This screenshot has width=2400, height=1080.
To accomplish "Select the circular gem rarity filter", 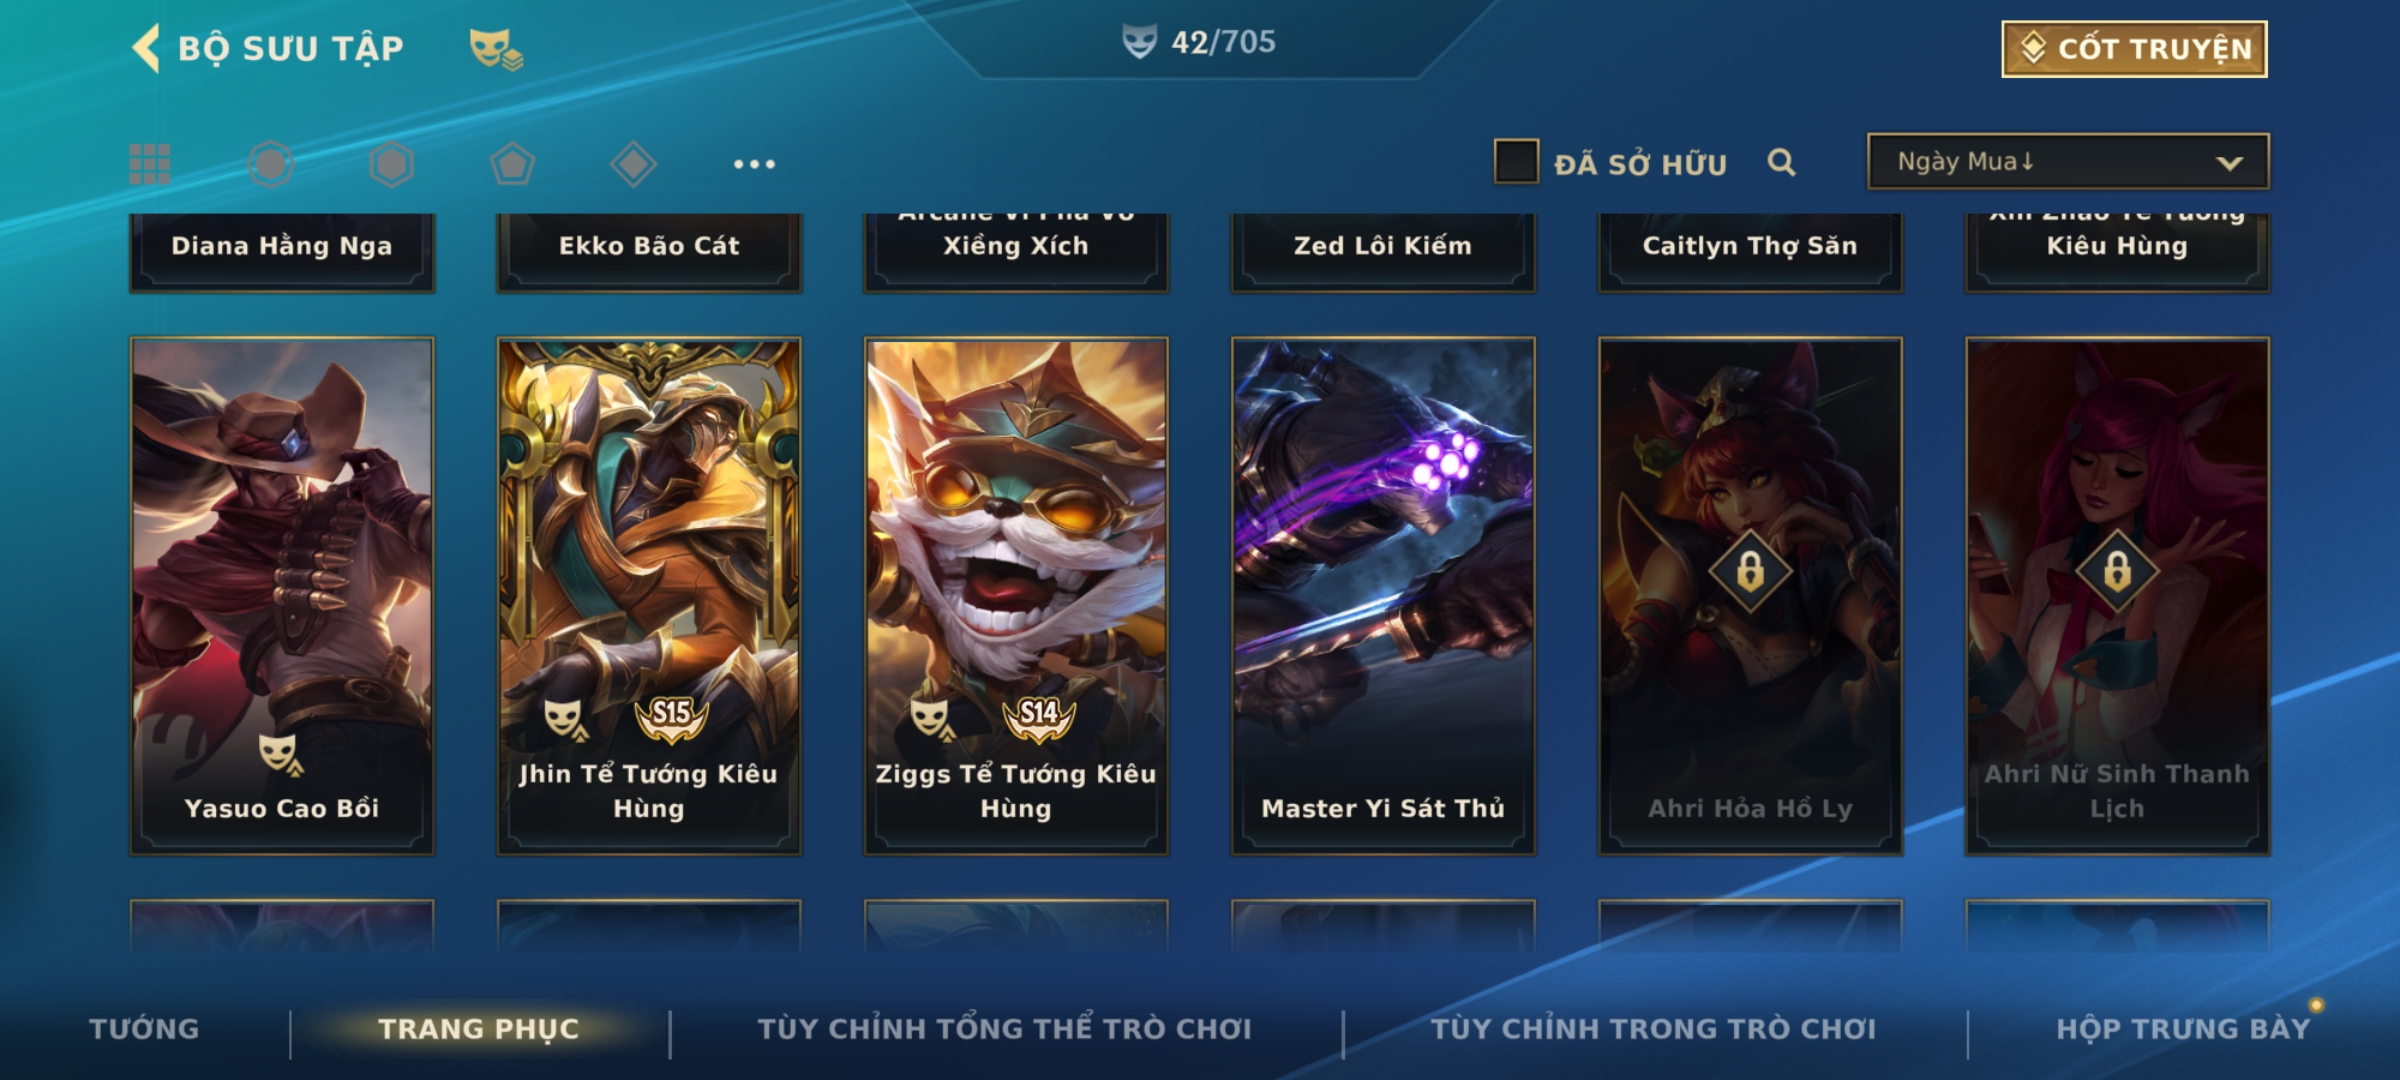I will 270,164.
